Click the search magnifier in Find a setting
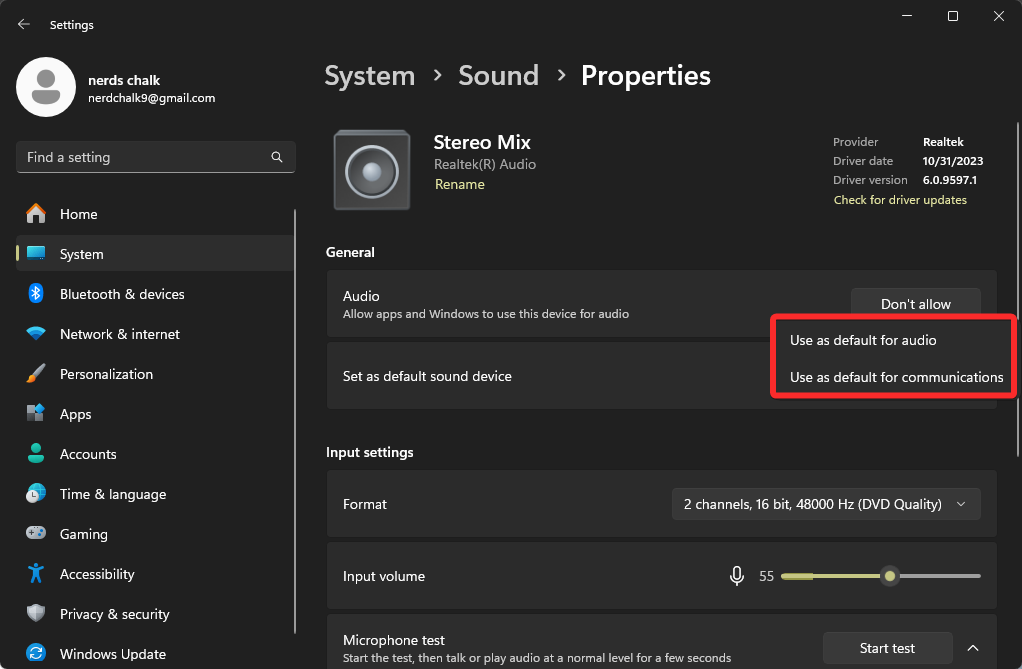 pos(276,157)
